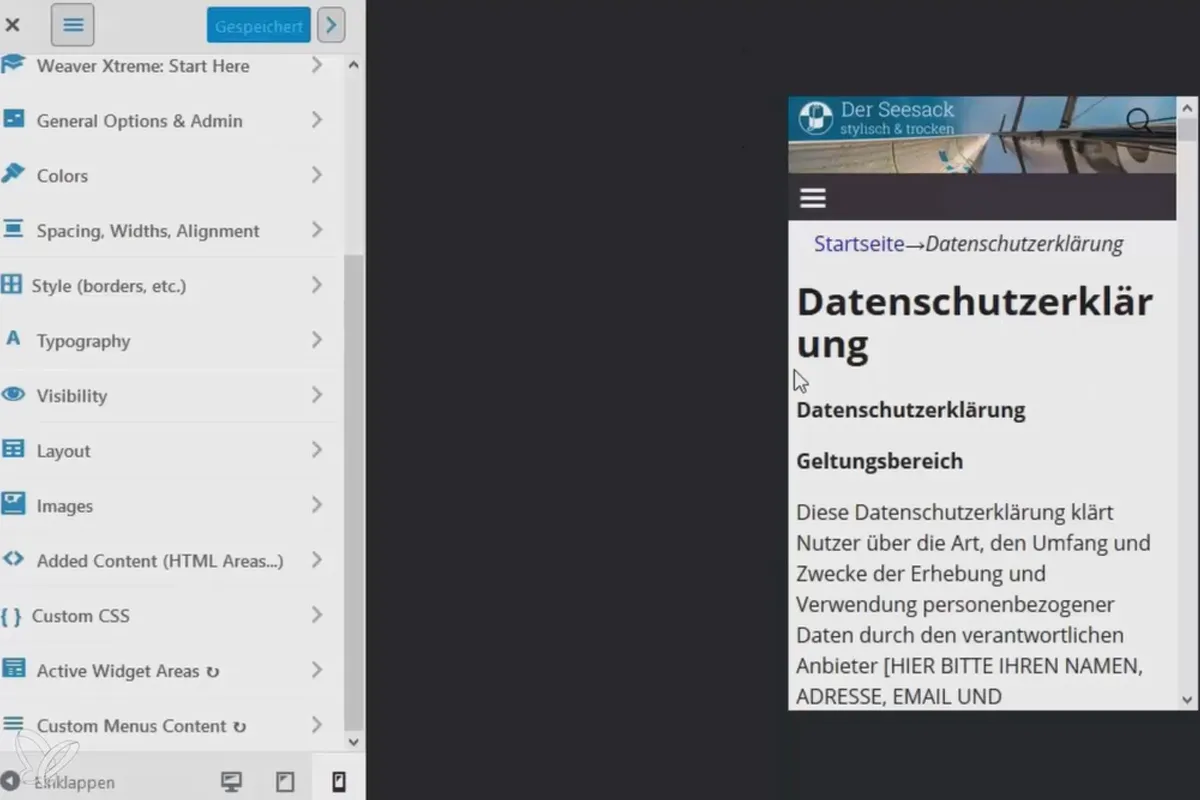Open Weaver Xtreme: Start Here section
Viewport: 1200px width, 800px height.
click(172, 66)
